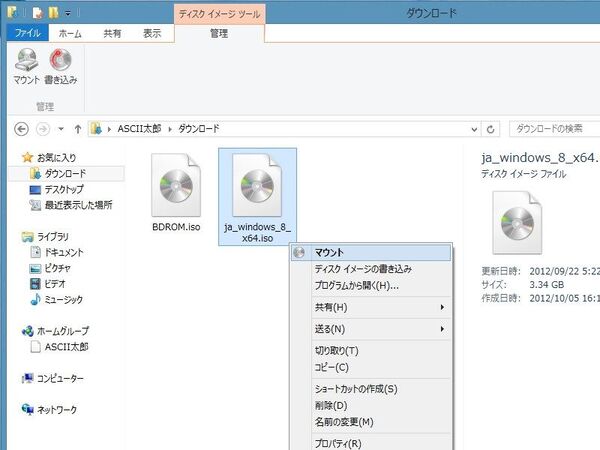Choose ディスク イメージの書き込み in context menu
This screenshot has width=600, height=450.
coord(371,269)
